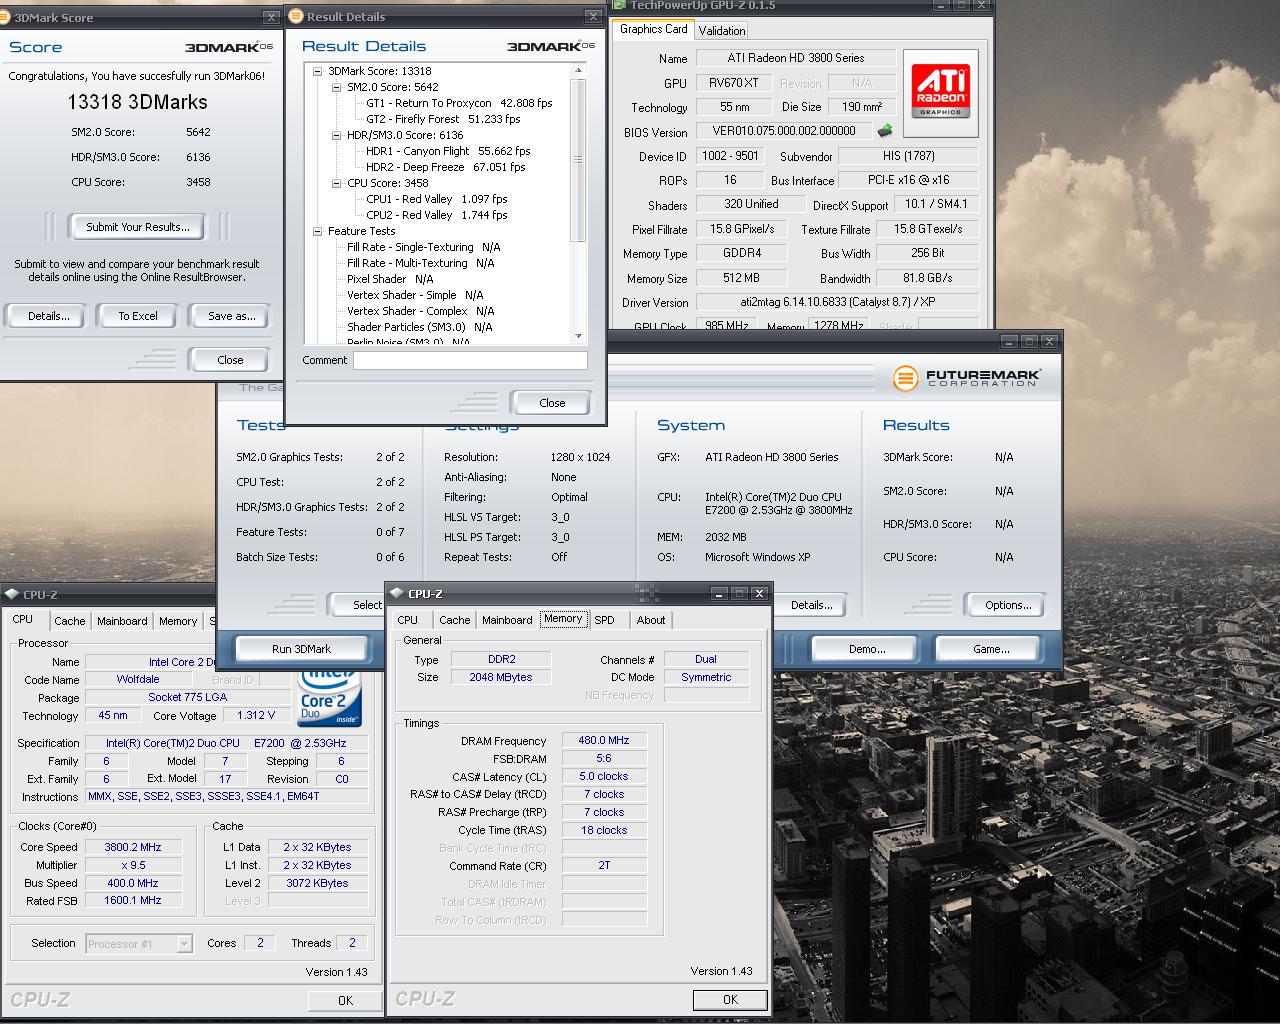The width and height of the screenshot is (1280, 1024).
Task: Click the Futuremark Corporation logo
Action: pos(967,378)
